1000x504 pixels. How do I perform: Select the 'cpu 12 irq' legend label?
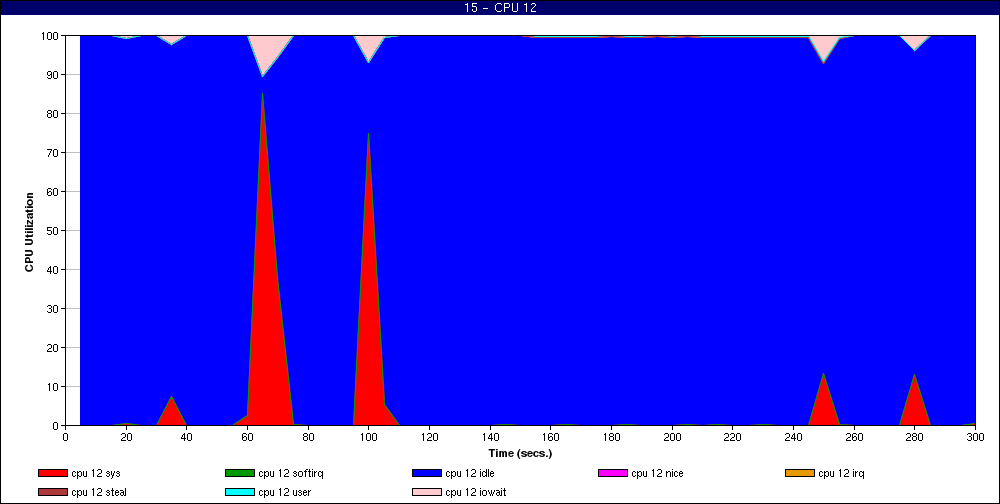tap(841, 473)
